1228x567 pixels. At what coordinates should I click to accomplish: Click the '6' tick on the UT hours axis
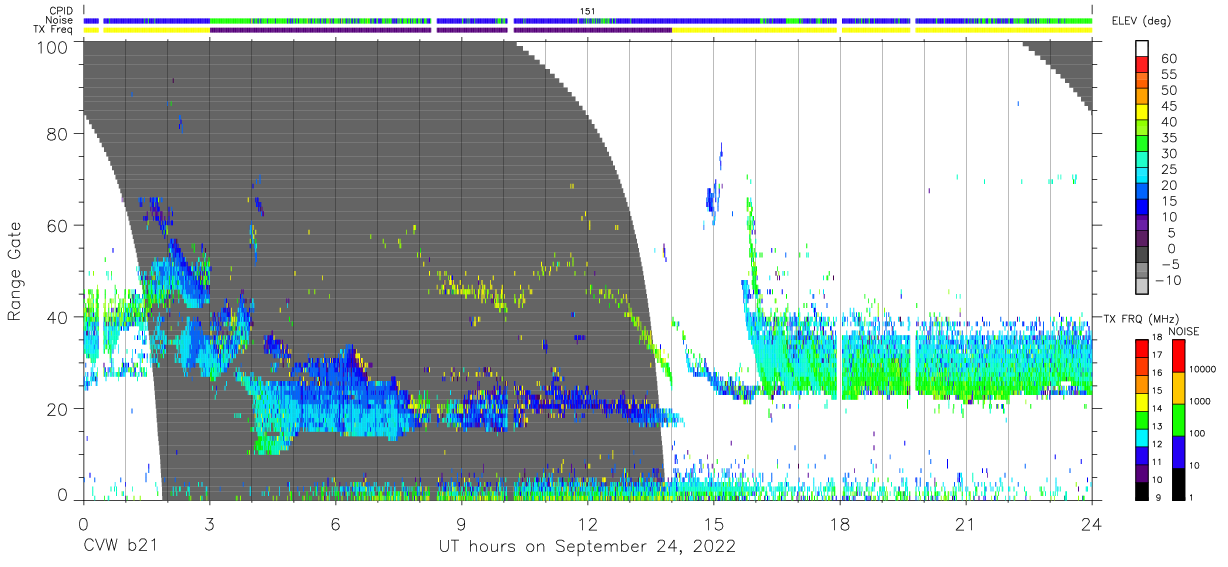point(336,524)
